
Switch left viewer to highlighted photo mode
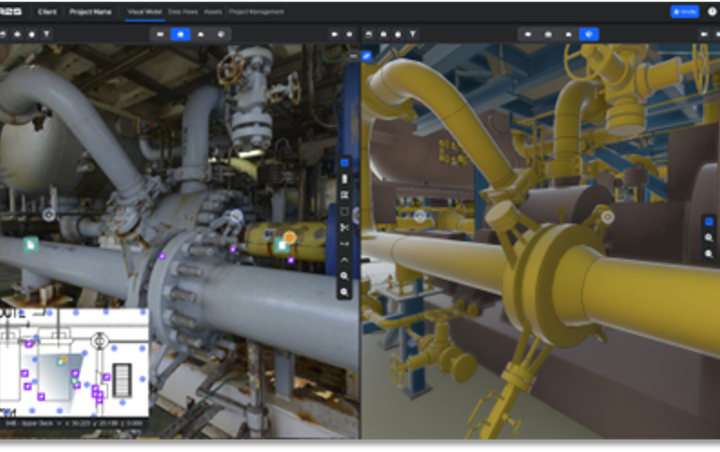click(x=180, y=34)
